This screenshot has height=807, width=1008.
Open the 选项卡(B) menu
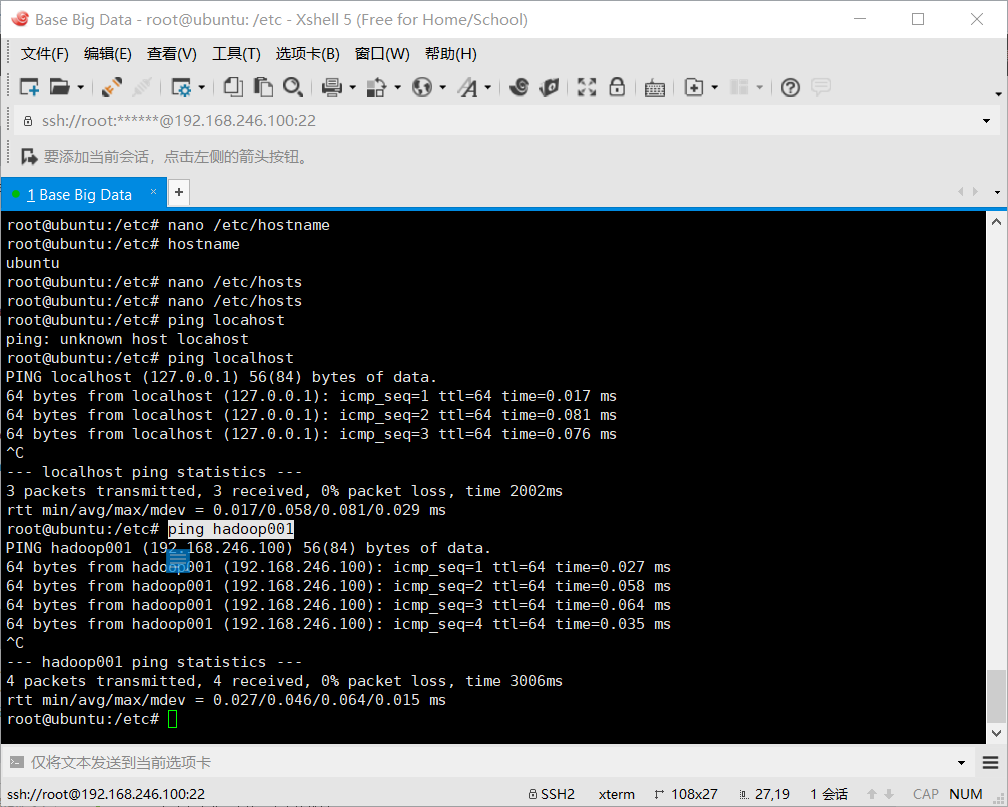[307, 53]
